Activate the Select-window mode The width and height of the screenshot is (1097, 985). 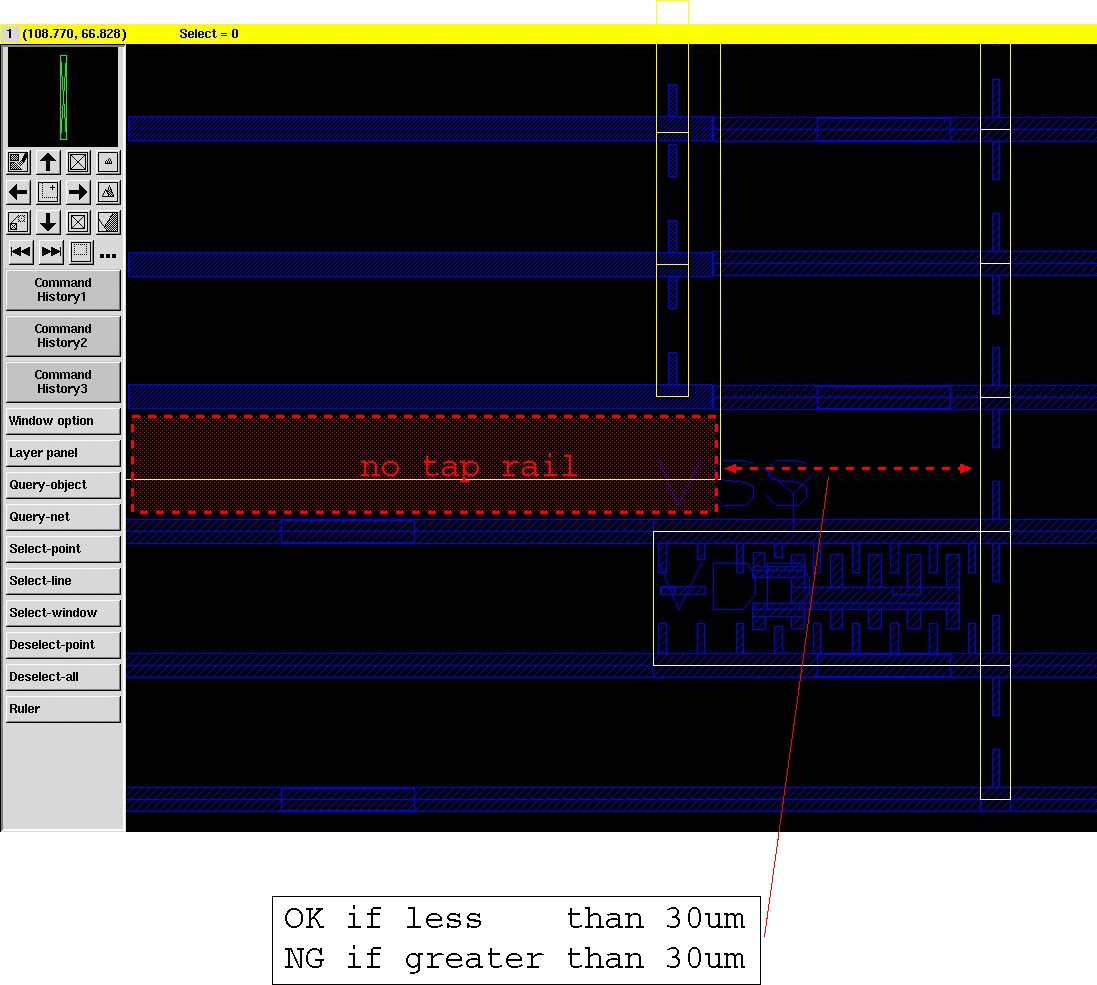pos(63,613)
